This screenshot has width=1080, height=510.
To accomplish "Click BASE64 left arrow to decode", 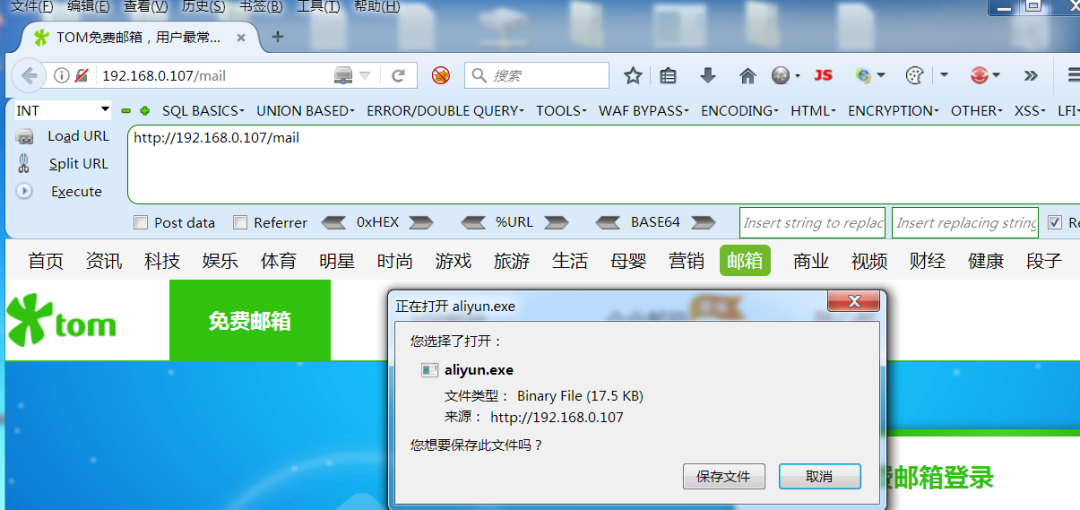I will pyautogui.click(x=608, y=223).
